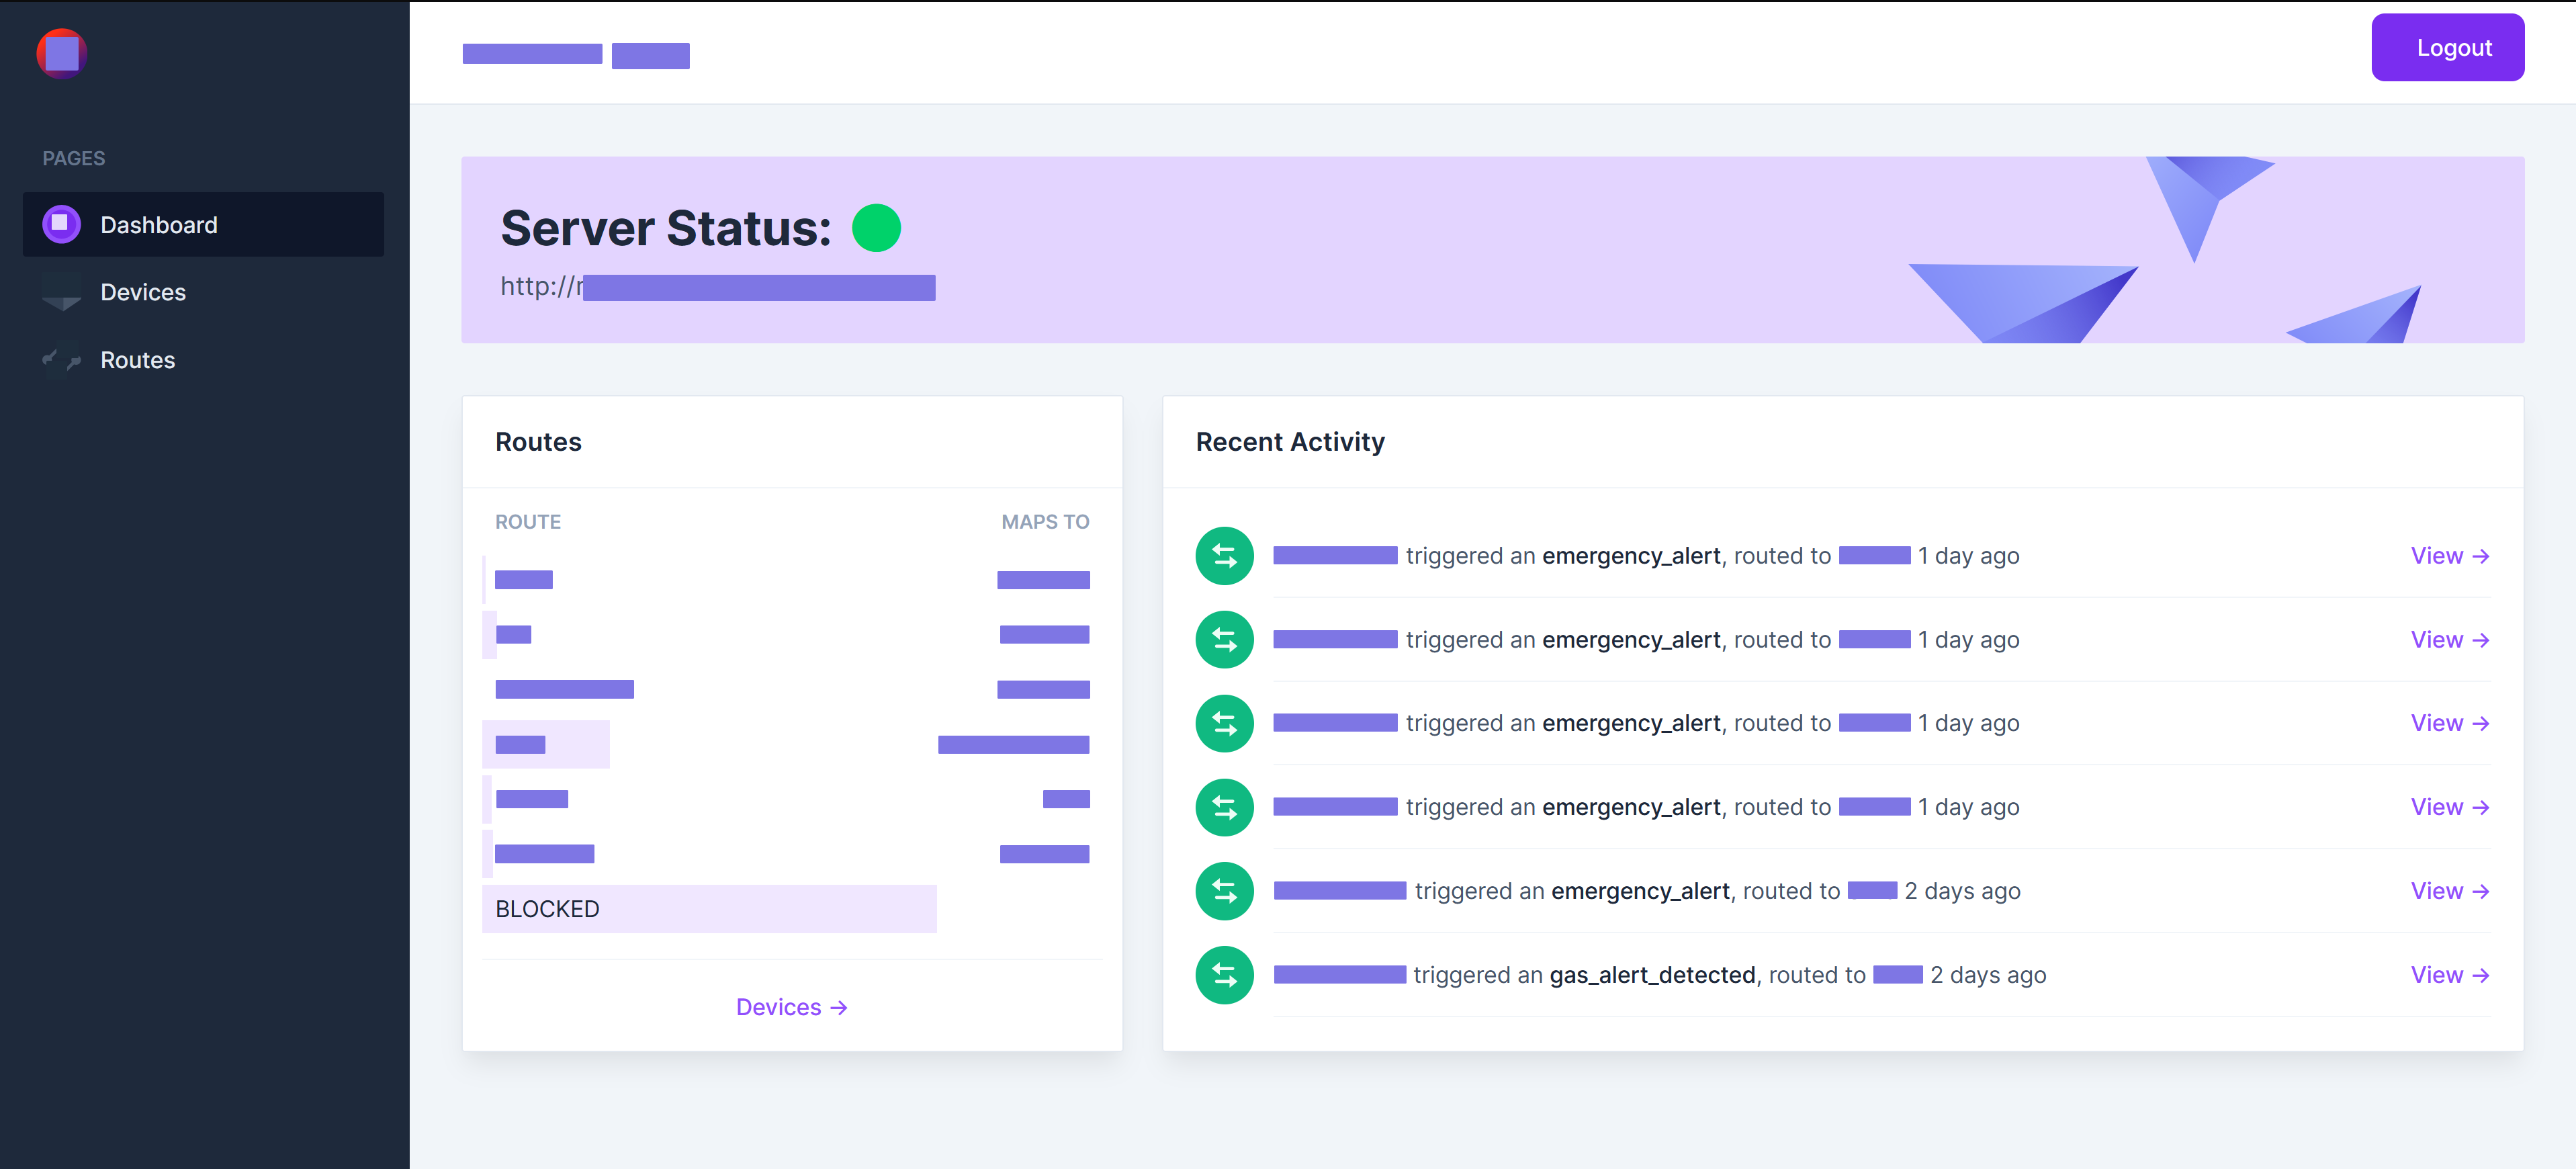Click the Dashboard sidebar icon
Image resolution: width=2576 pixels, height=1169 pixels.
pyautogui.click(x=61, y=224)
